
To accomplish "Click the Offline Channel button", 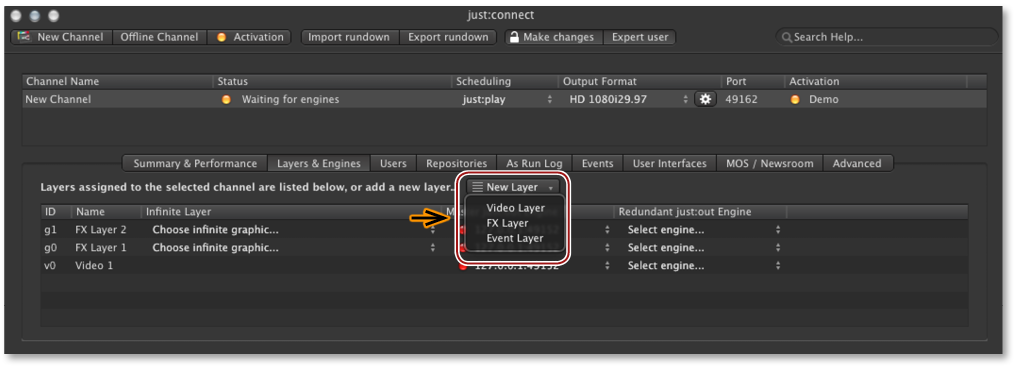I will 159,37.
